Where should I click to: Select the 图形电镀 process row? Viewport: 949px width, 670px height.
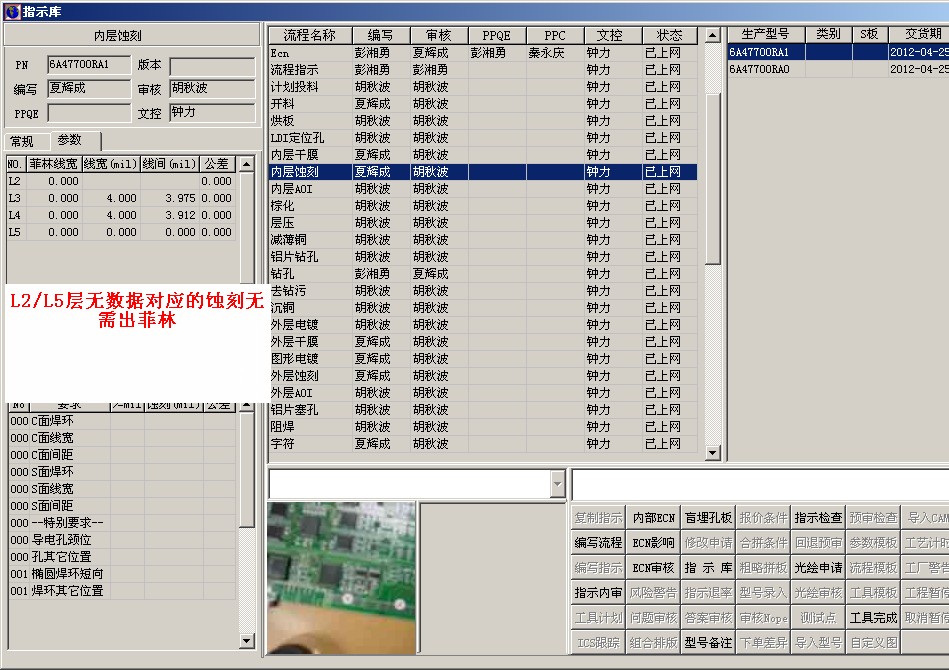click(x=483, y=359)
